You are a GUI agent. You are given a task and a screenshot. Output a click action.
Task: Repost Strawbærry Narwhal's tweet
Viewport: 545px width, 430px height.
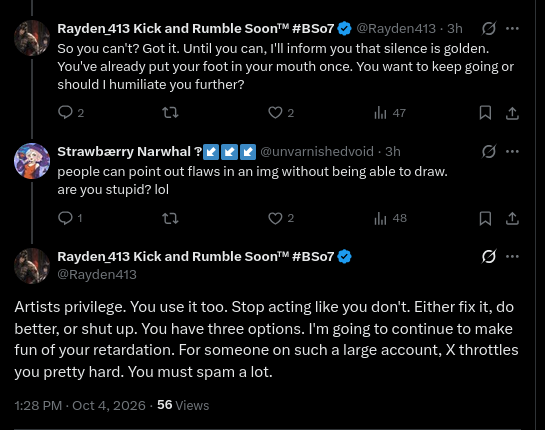(170, 218)
